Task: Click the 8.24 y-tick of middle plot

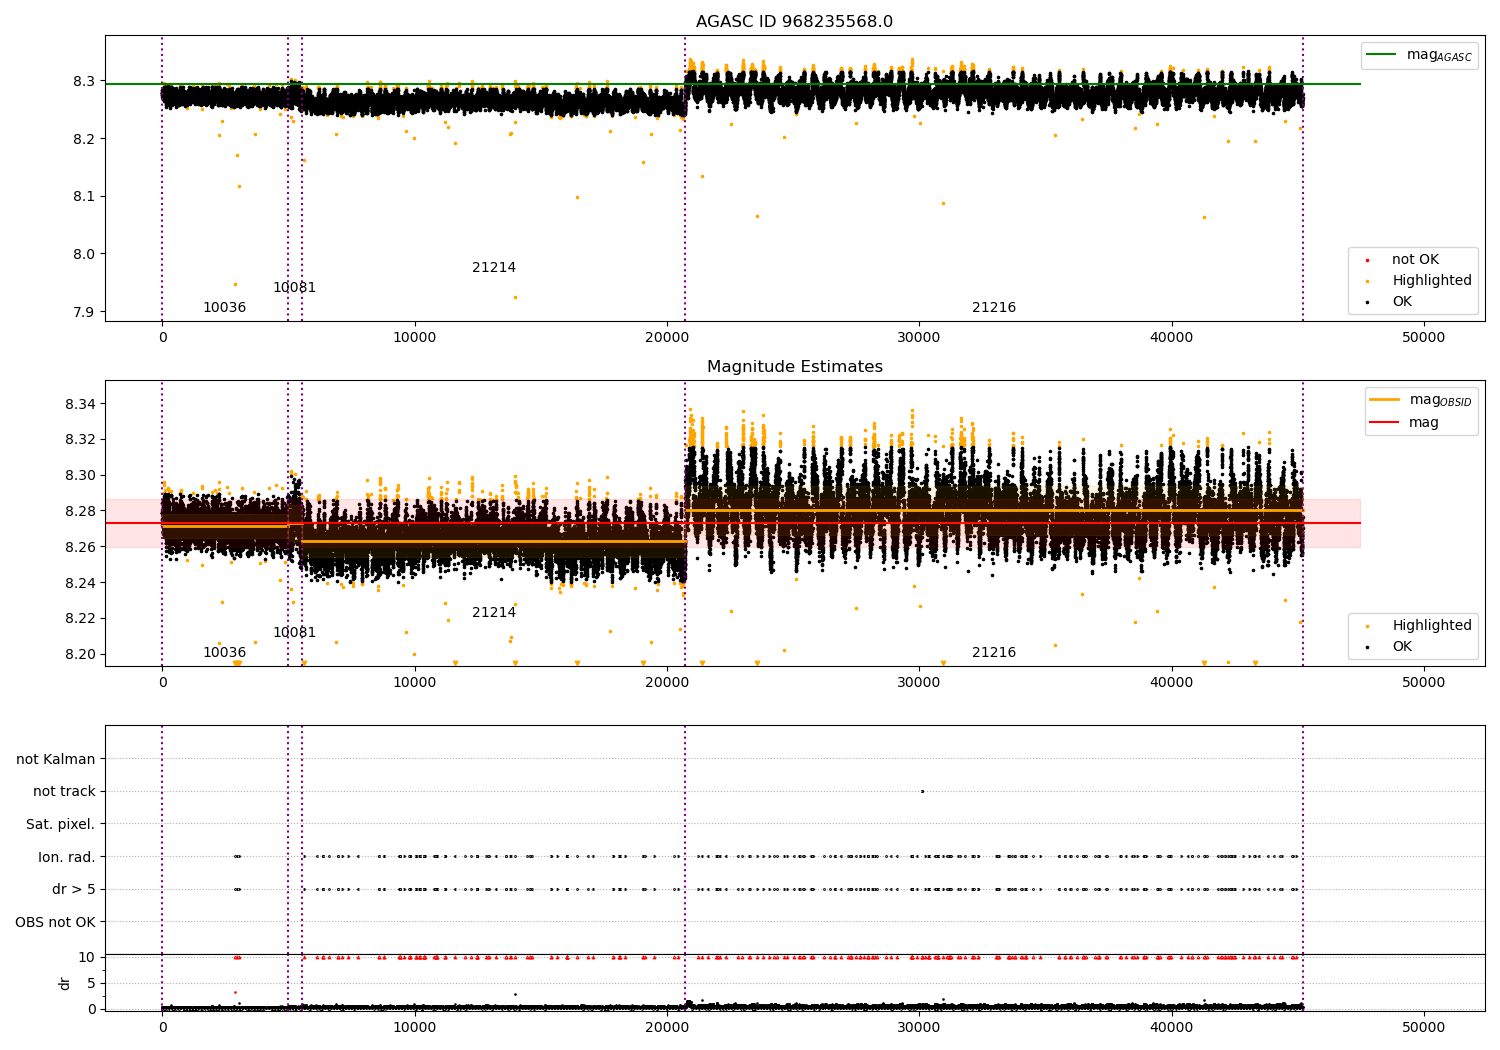Action: pos(80,583)
